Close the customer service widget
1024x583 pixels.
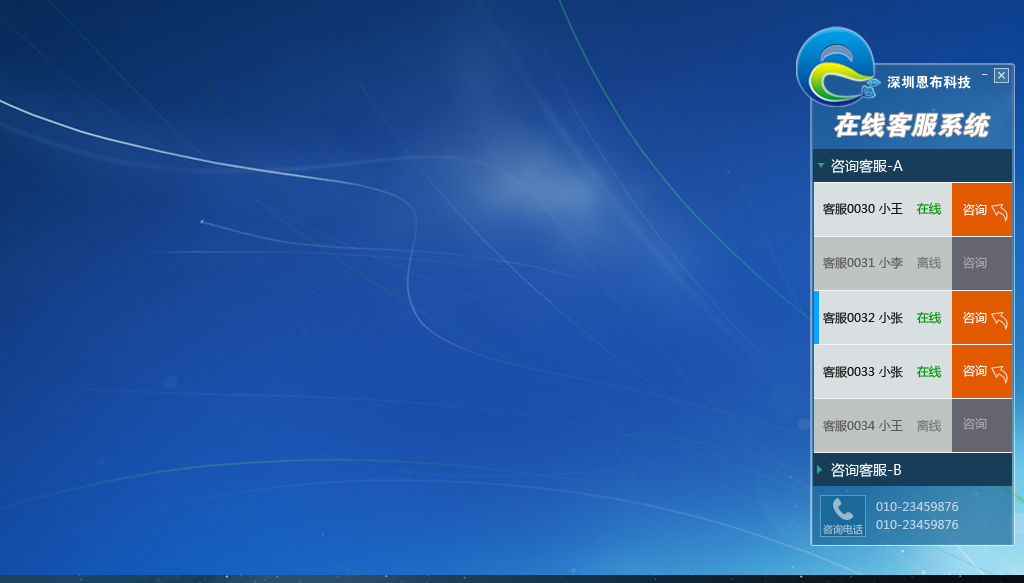coord(1001,75)
